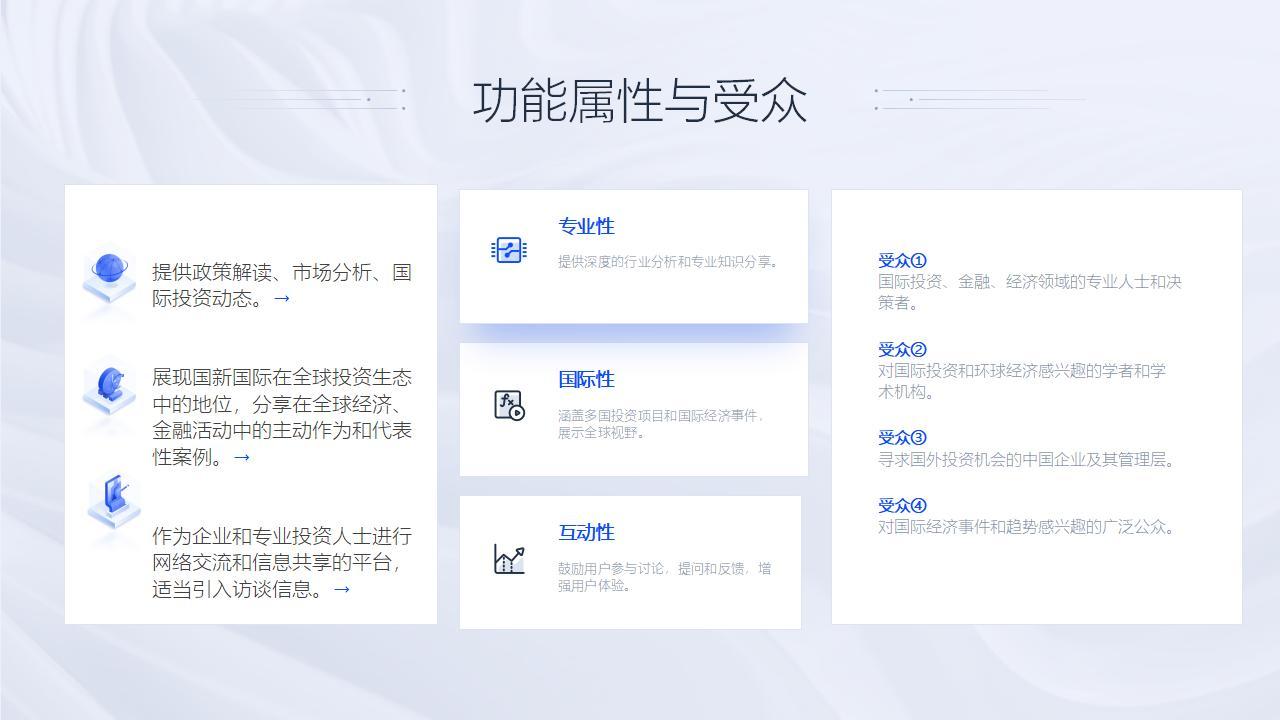Click the arrow after 适当引入访谈信息

pos(342,589)
